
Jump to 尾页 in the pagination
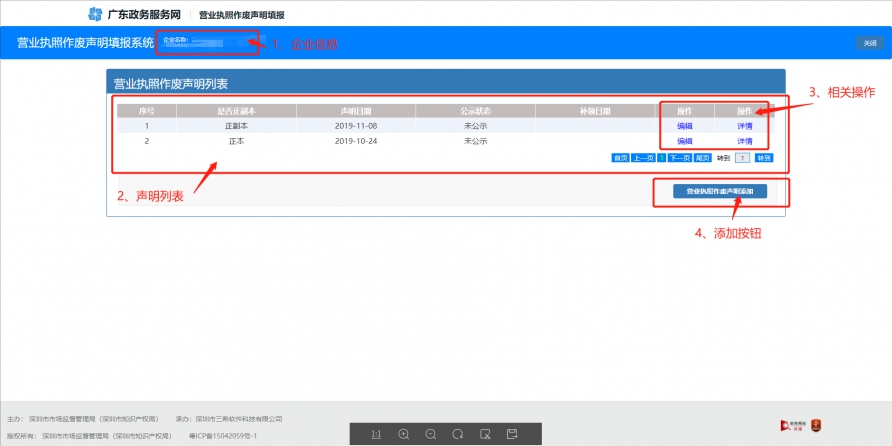[x=703, y=158]
